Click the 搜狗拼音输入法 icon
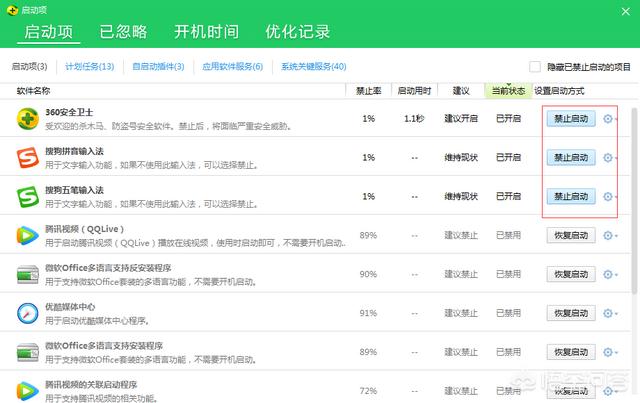Image resolution: width=640 pixels, height=403 pixels. point(28,158)
